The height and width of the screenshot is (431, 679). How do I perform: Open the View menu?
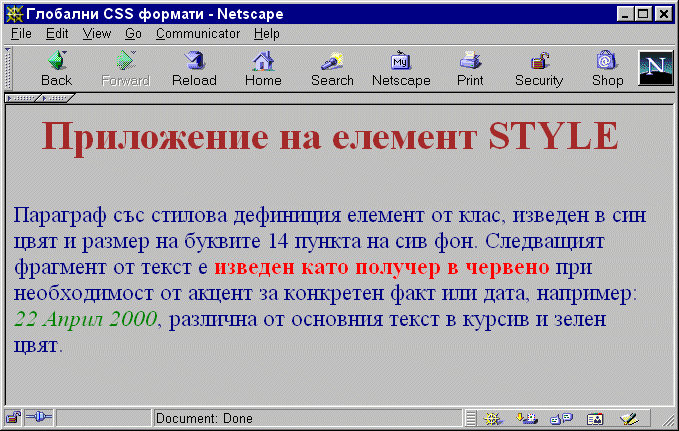97,33
